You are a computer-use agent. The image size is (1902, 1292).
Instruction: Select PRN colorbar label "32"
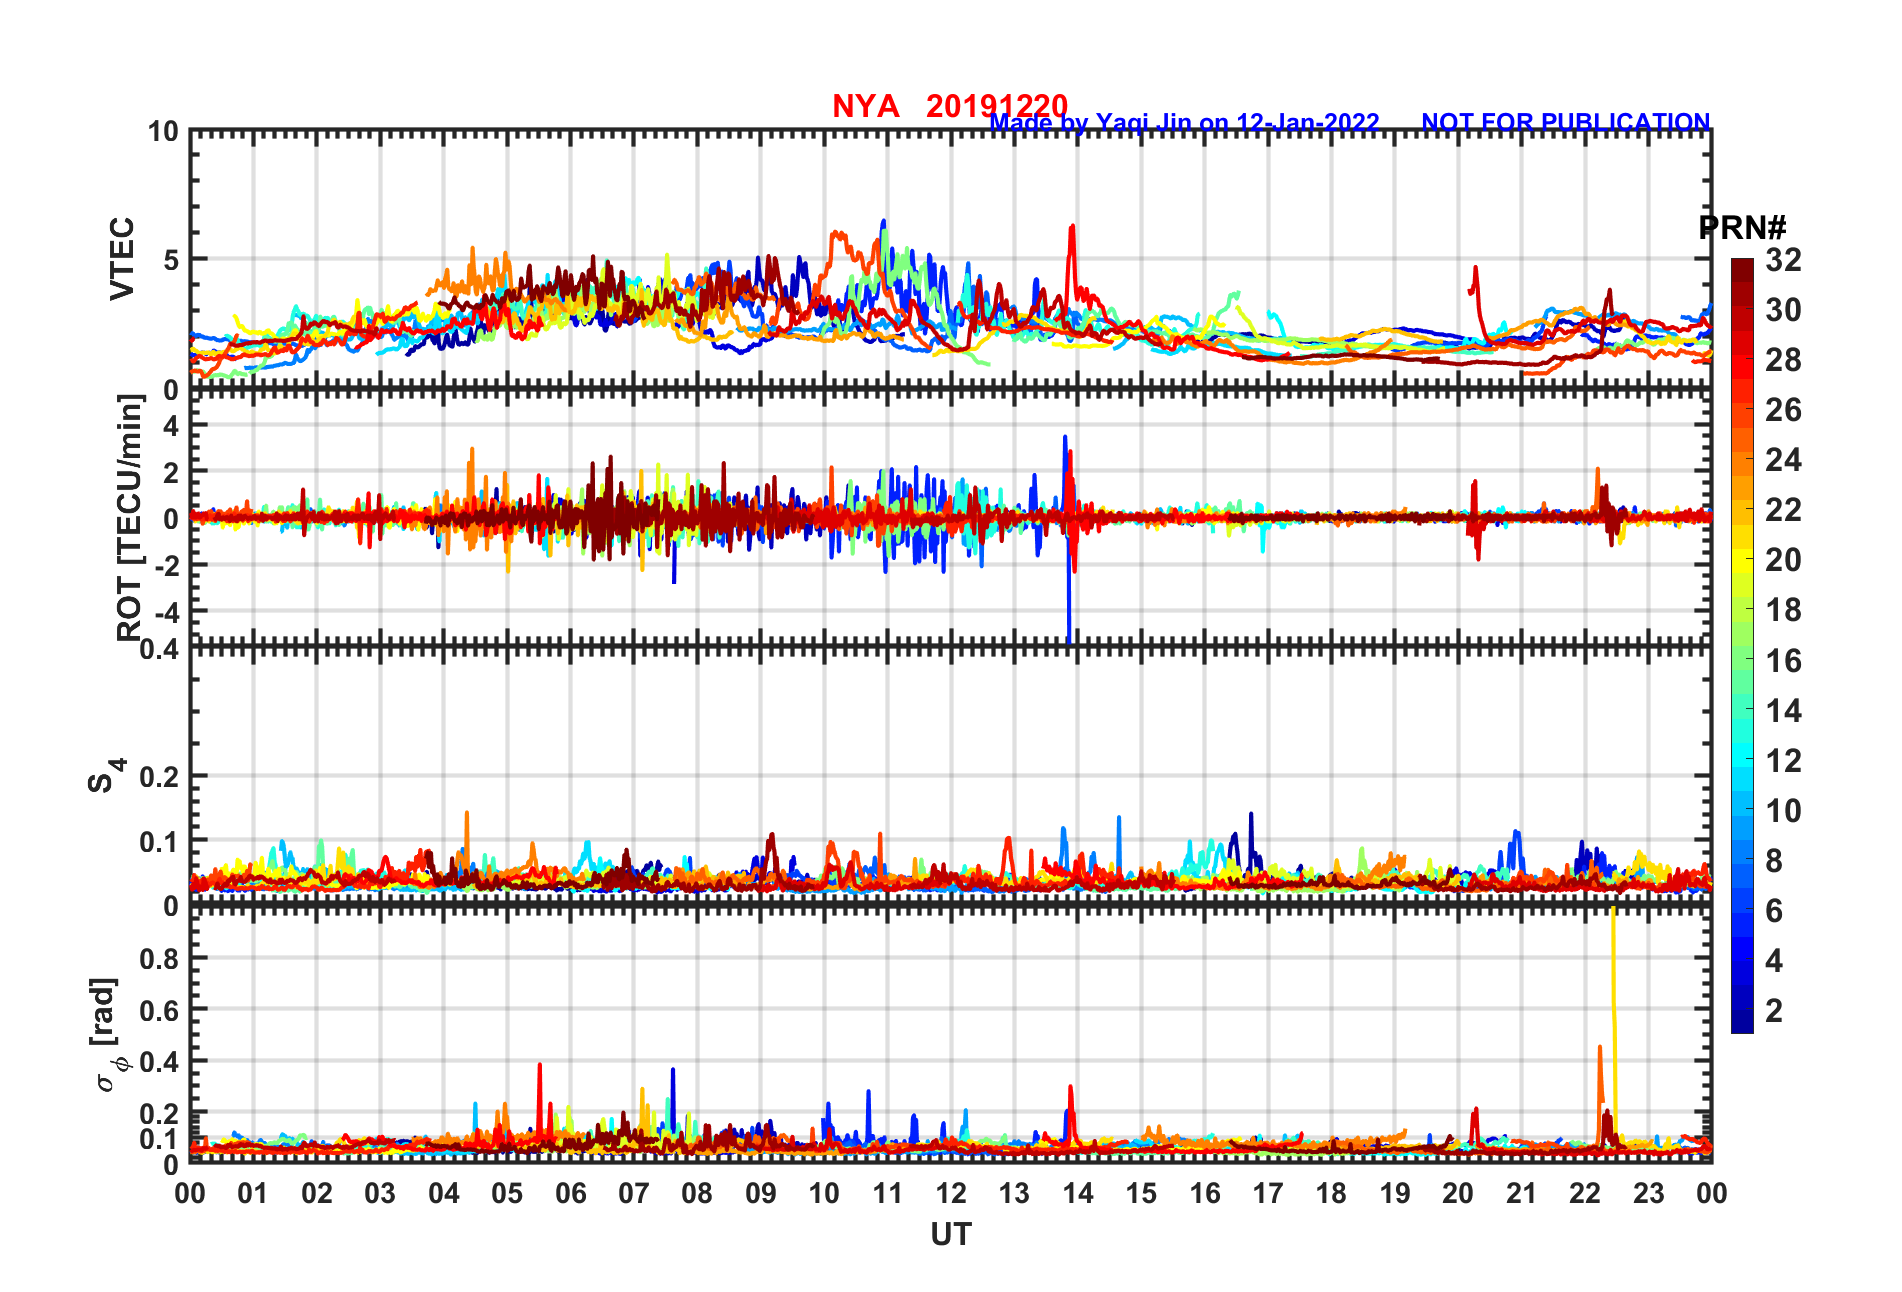[x=1784, y=260]
